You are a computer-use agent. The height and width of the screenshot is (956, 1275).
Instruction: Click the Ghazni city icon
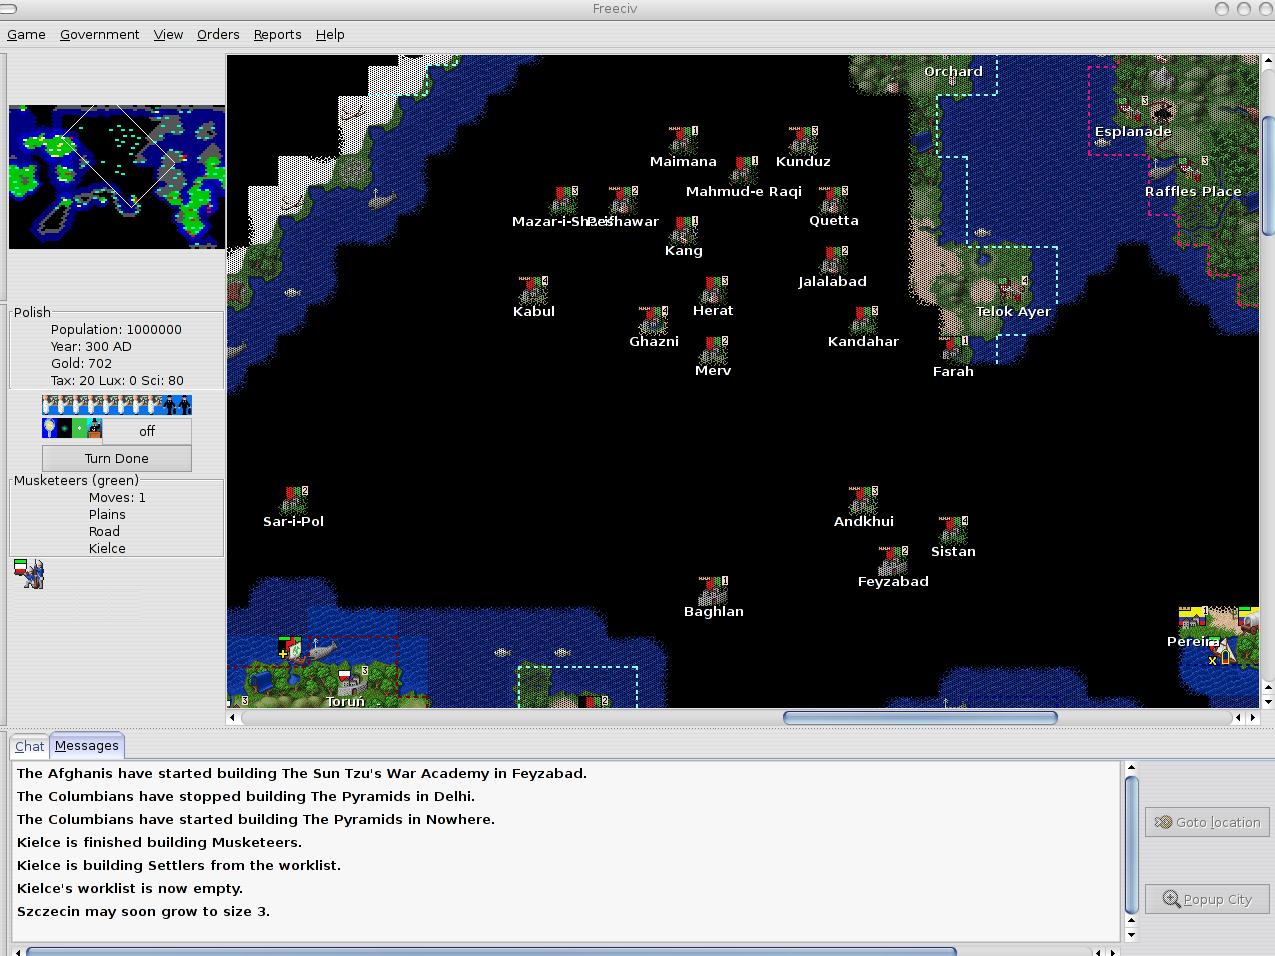tap(653, 320)
